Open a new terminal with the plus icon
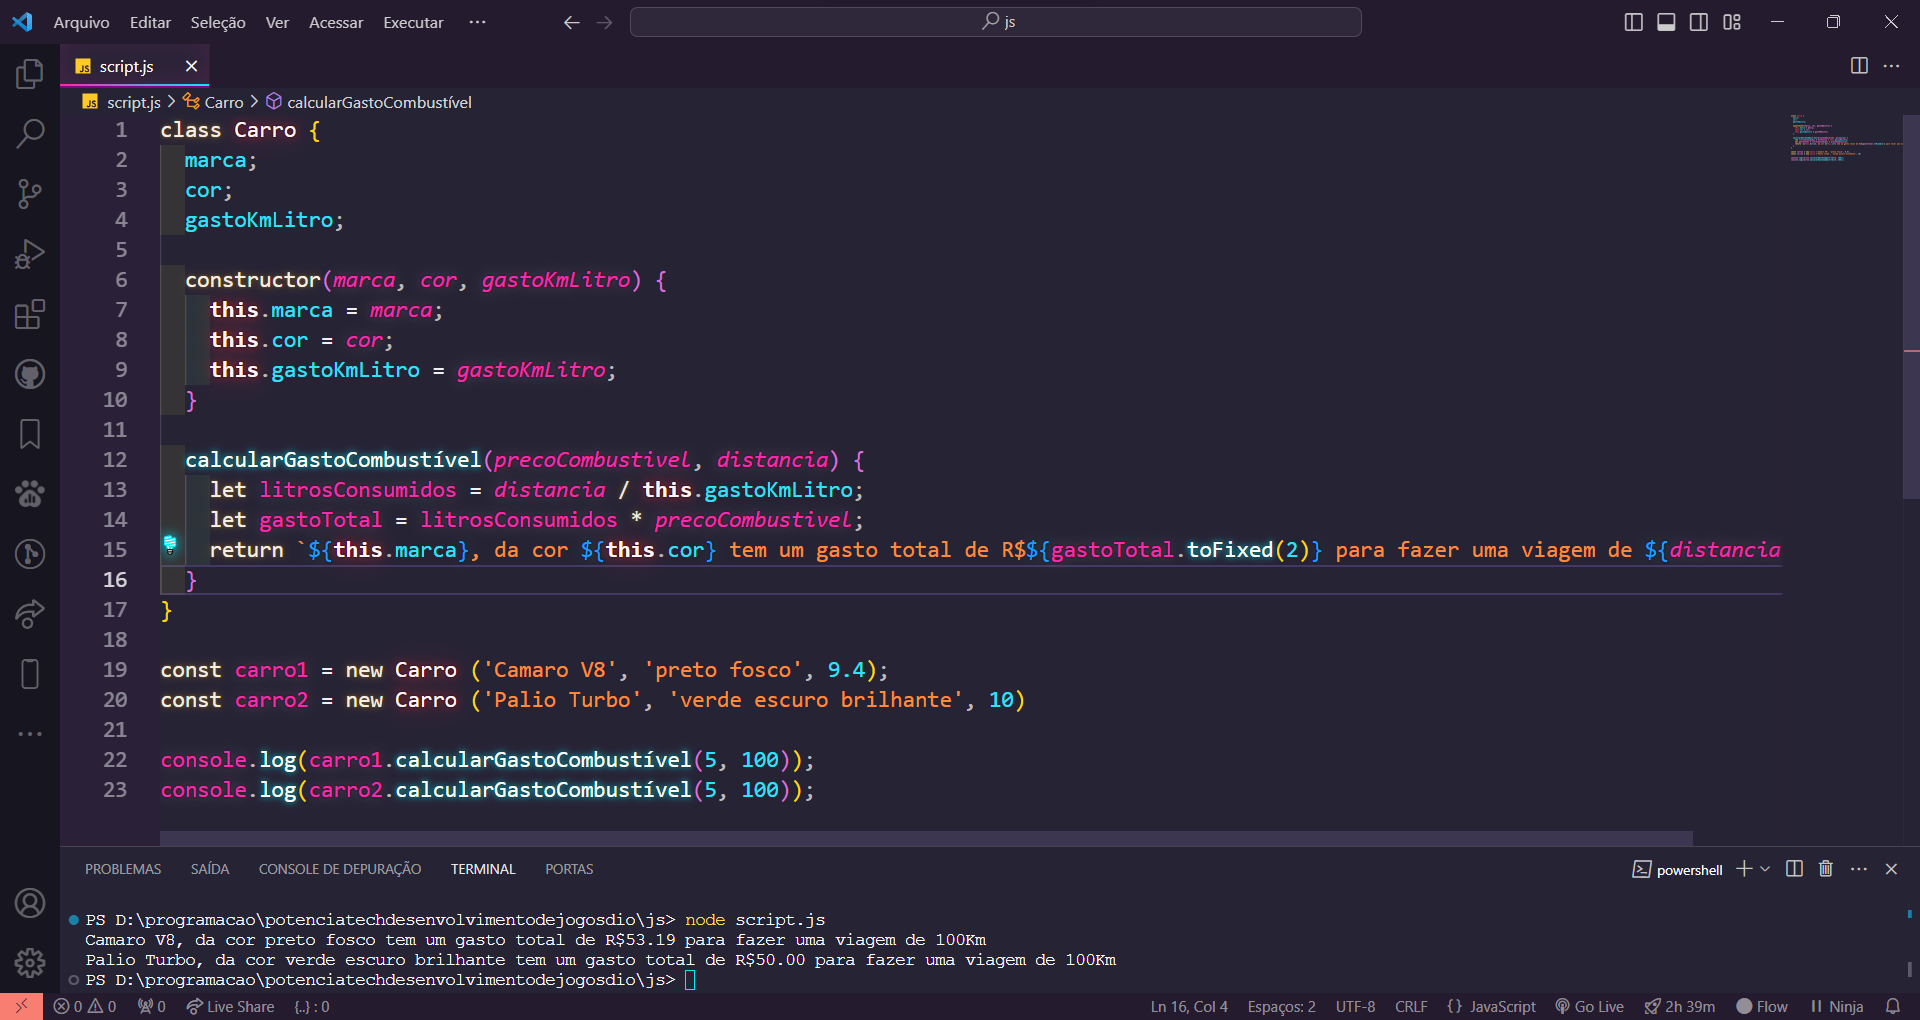This screenshot has height=1020, width=1920. coord(1742,869)
